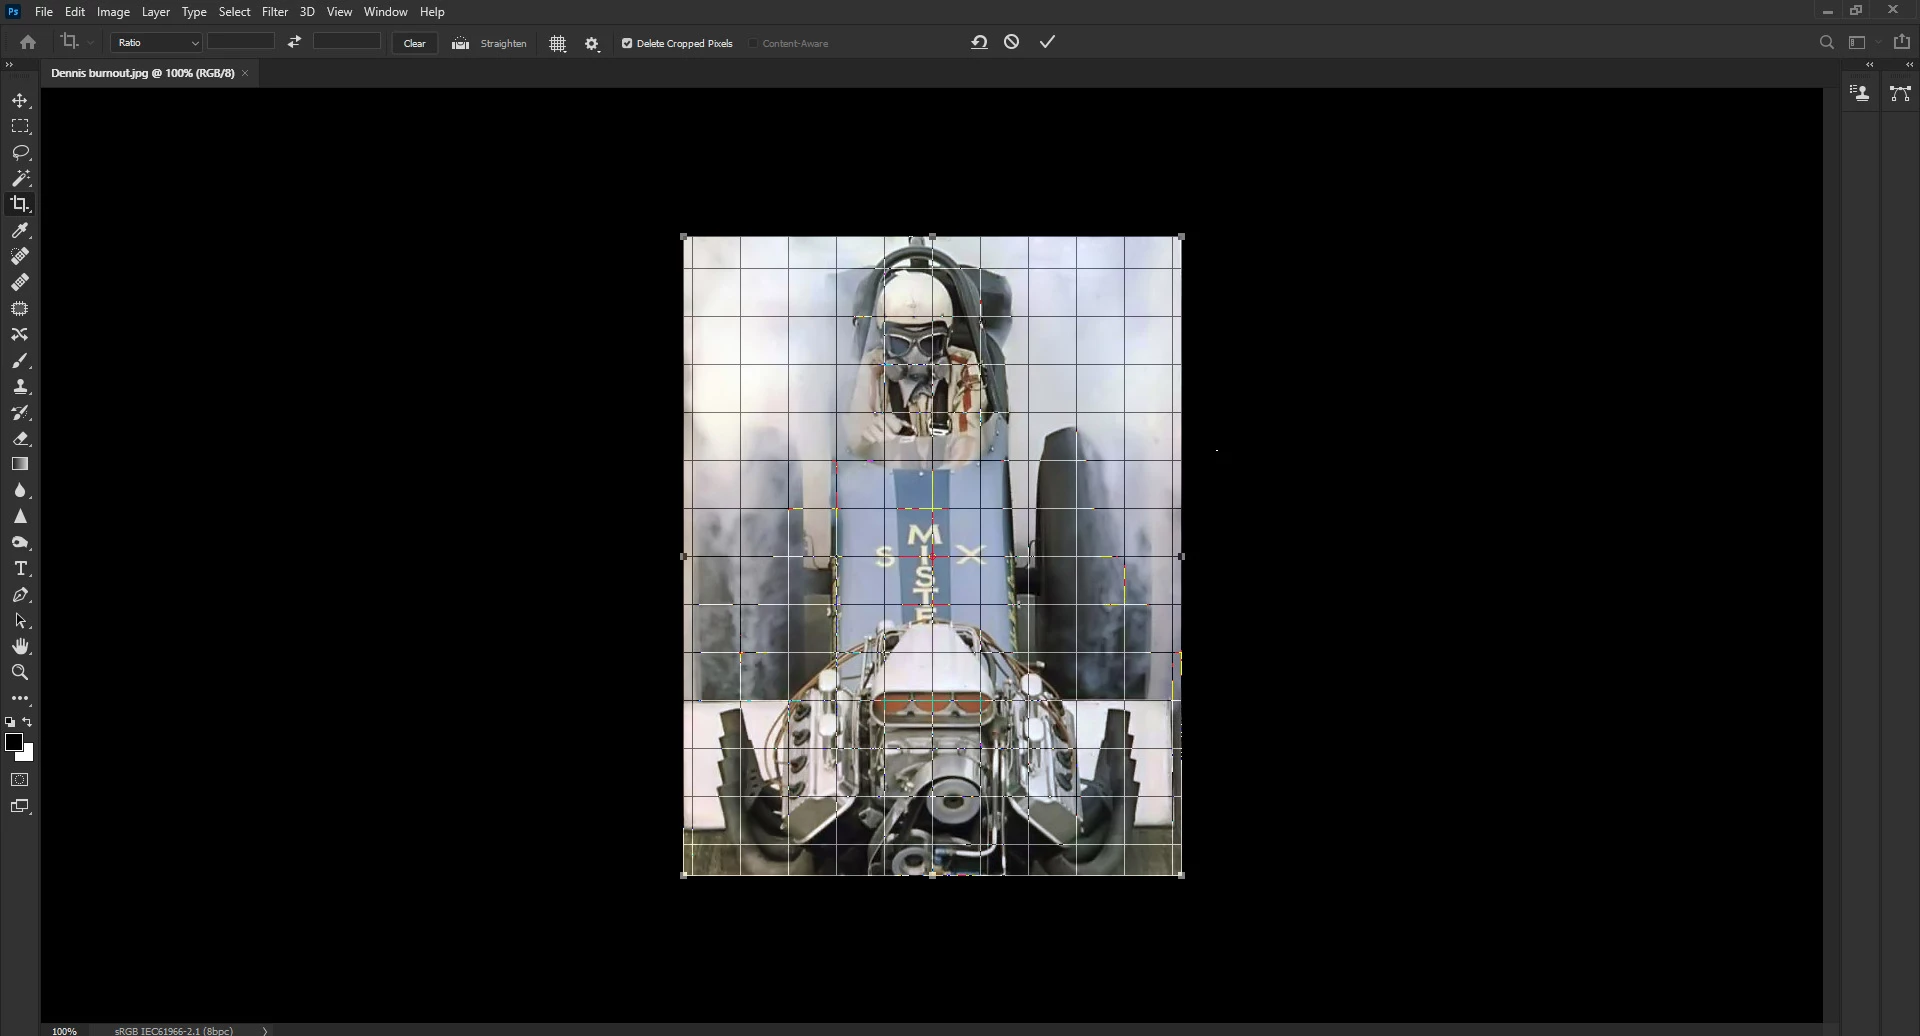The height and width of the screenshot is (1036, 1920).
Task: Select the Content-Aware Move tool
Action: click(x=20, y=335)
